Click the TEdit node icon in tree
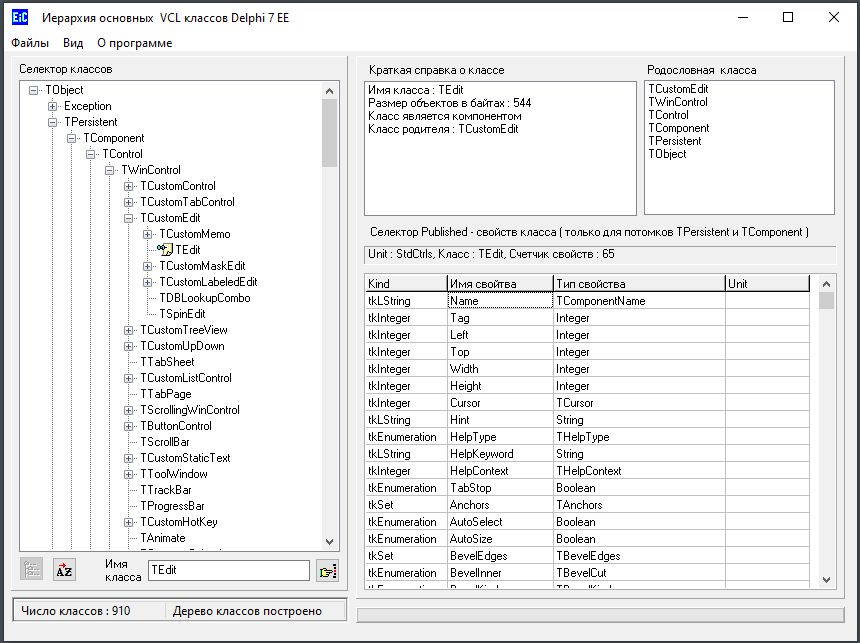Screen dimensions: 860x643 tap(166, 250)
